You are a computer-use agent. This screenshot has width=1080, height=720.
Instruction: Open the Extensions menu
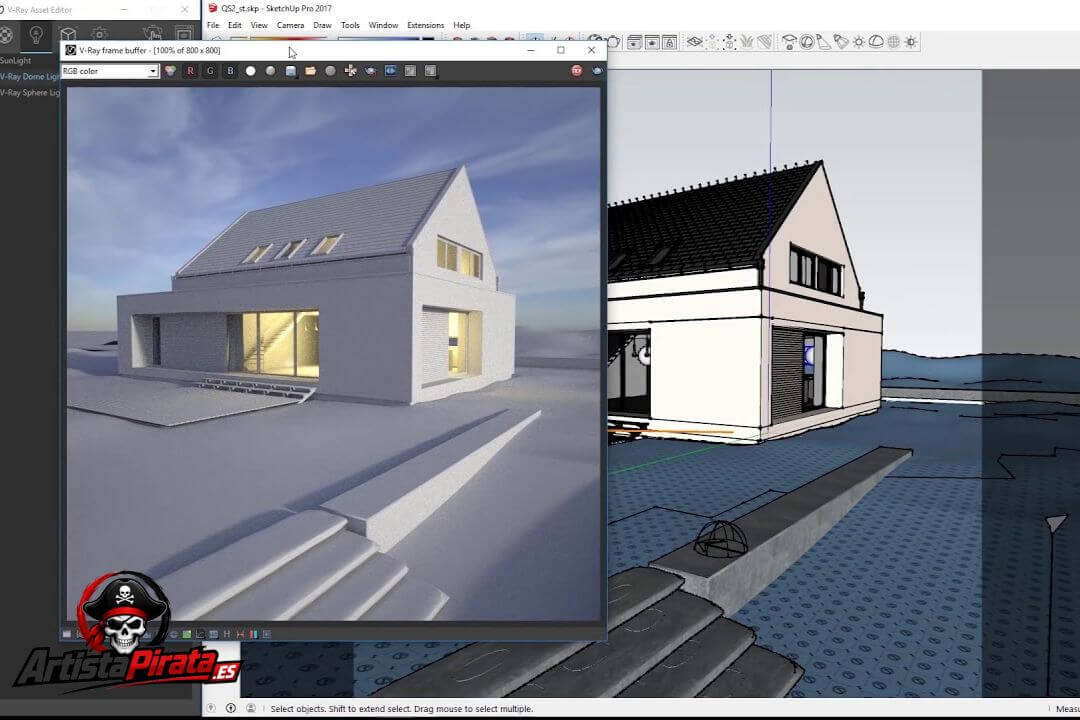coord(426,25)
